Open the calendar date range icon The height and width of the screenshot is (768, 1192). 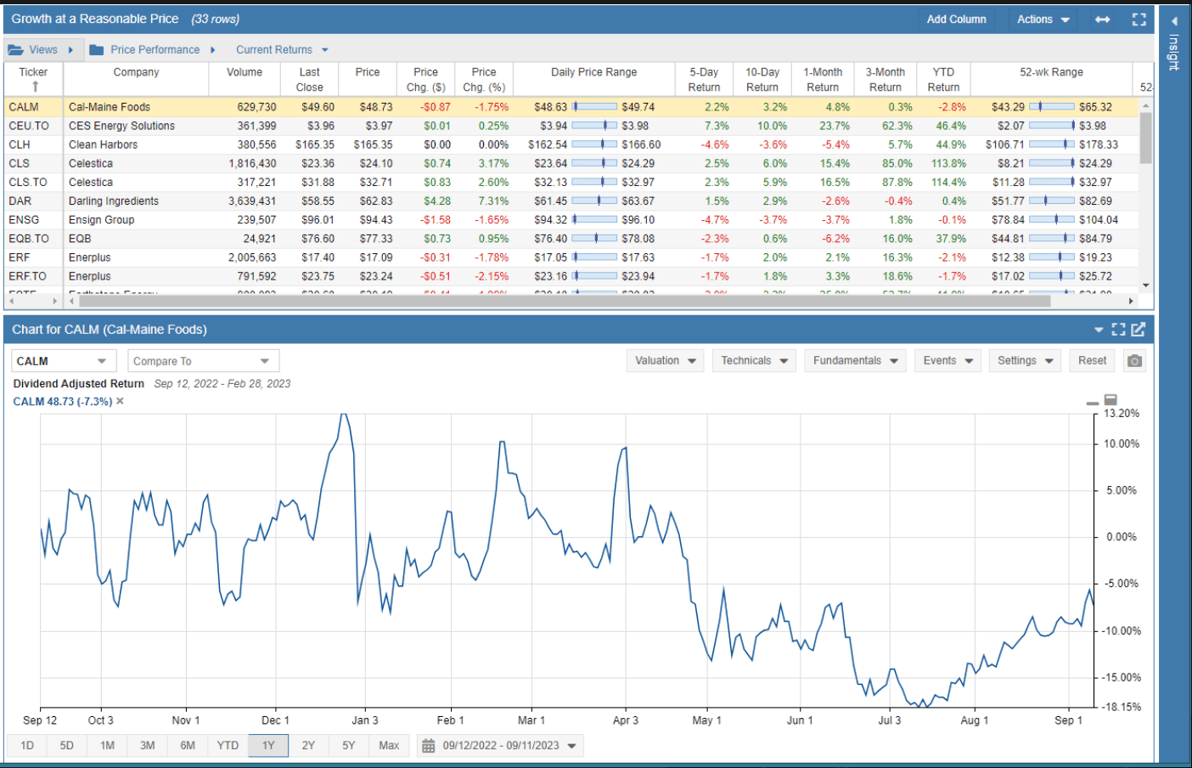(429, 746)
